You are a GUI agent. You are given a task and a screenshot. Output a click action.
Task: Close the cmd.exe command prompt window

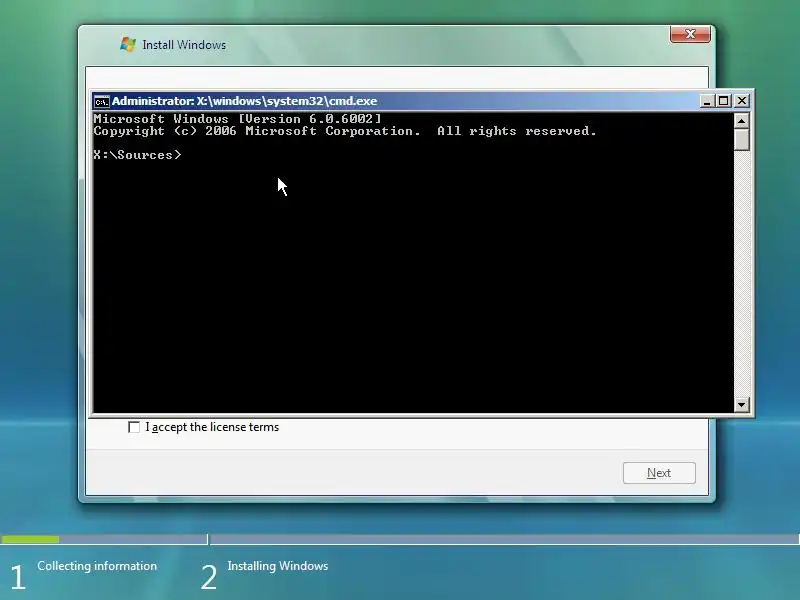tap(741, 101)
